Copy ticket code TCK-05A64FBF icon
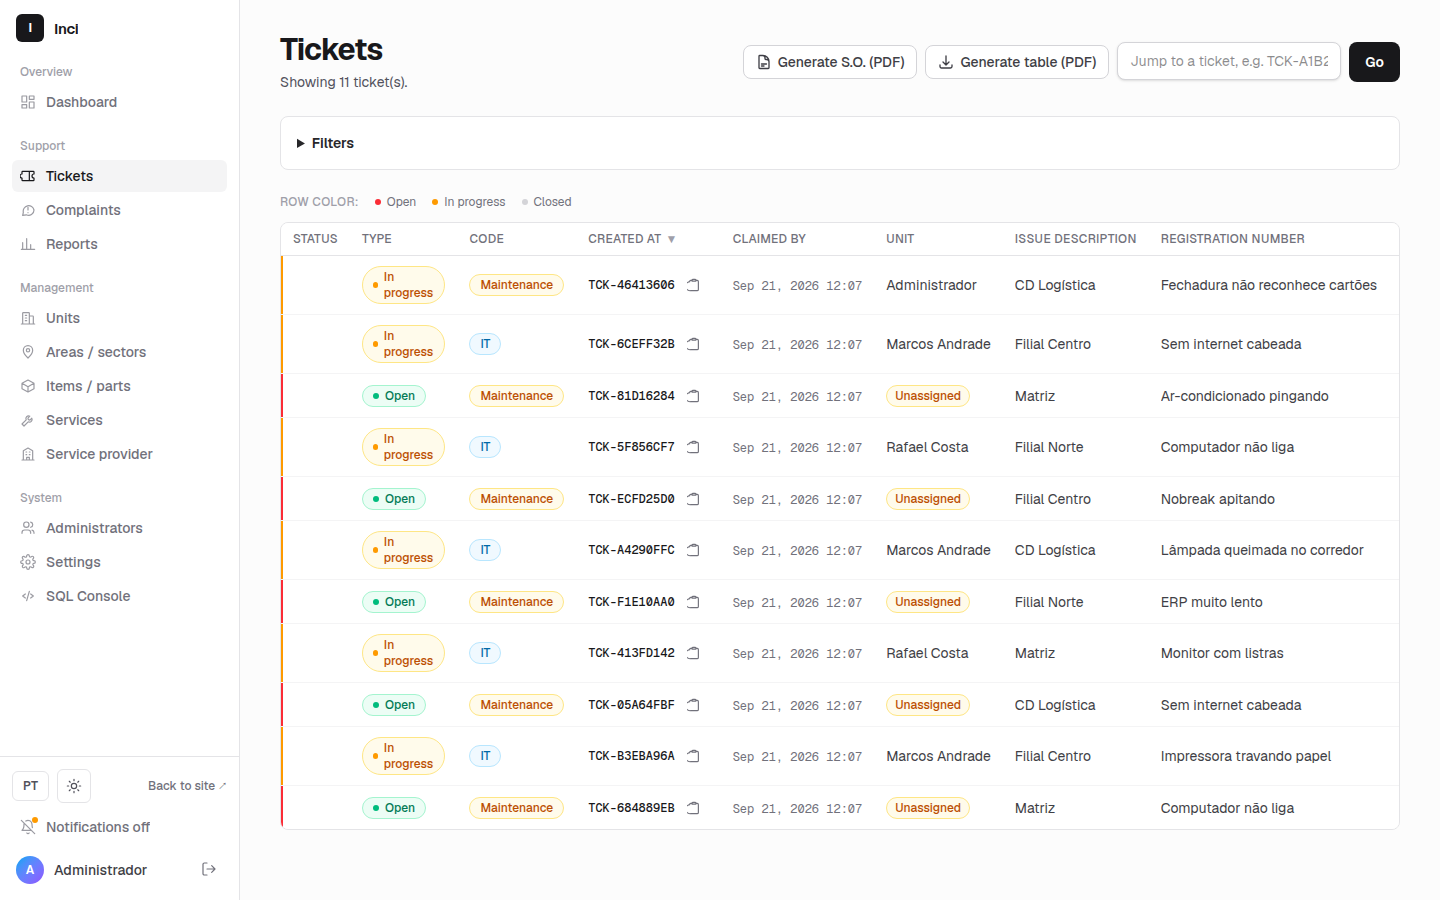This screenshot has height=900, width=1440. (693, 705)
